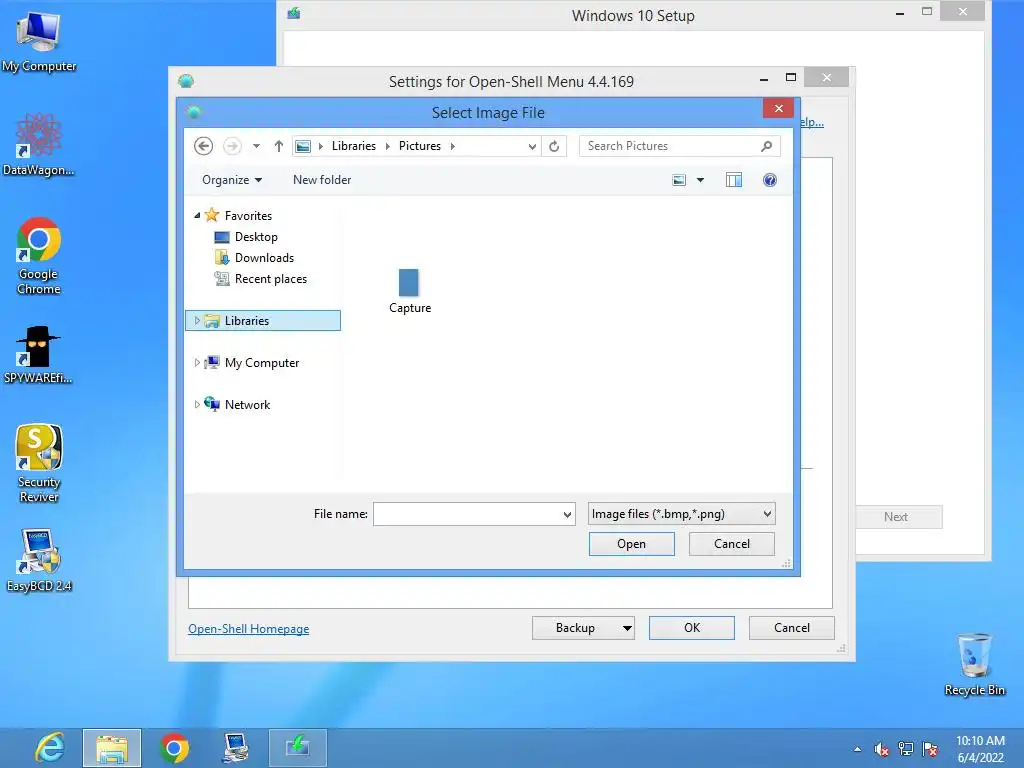Expand arrow after Pictures breadcrumb
The width and height of the screenshot is (1024, 768).
click(453, 146)
